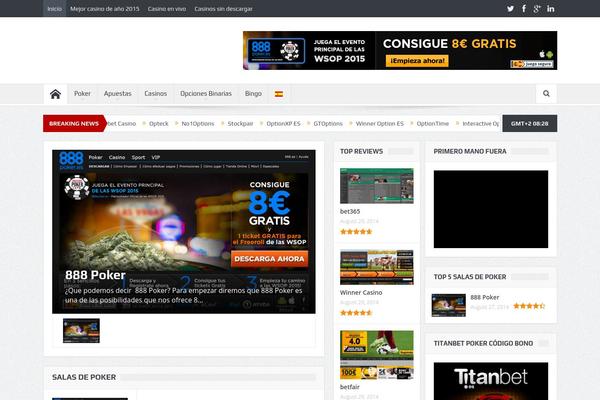This screenshot has width=600, height=400.
Task: Click bet365 star rating
Action: 356,232
